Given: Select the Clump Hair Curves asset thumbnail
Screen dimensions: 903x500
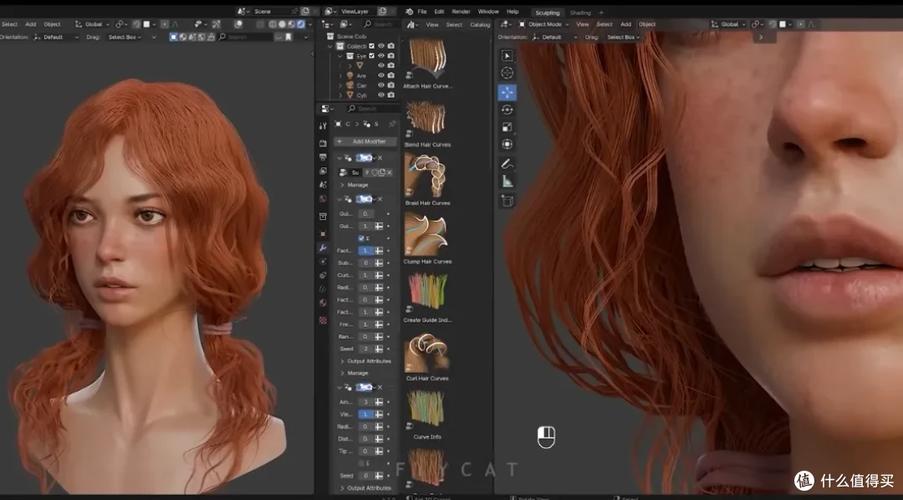Looking at the screenshot, I should tap(426, 234).
